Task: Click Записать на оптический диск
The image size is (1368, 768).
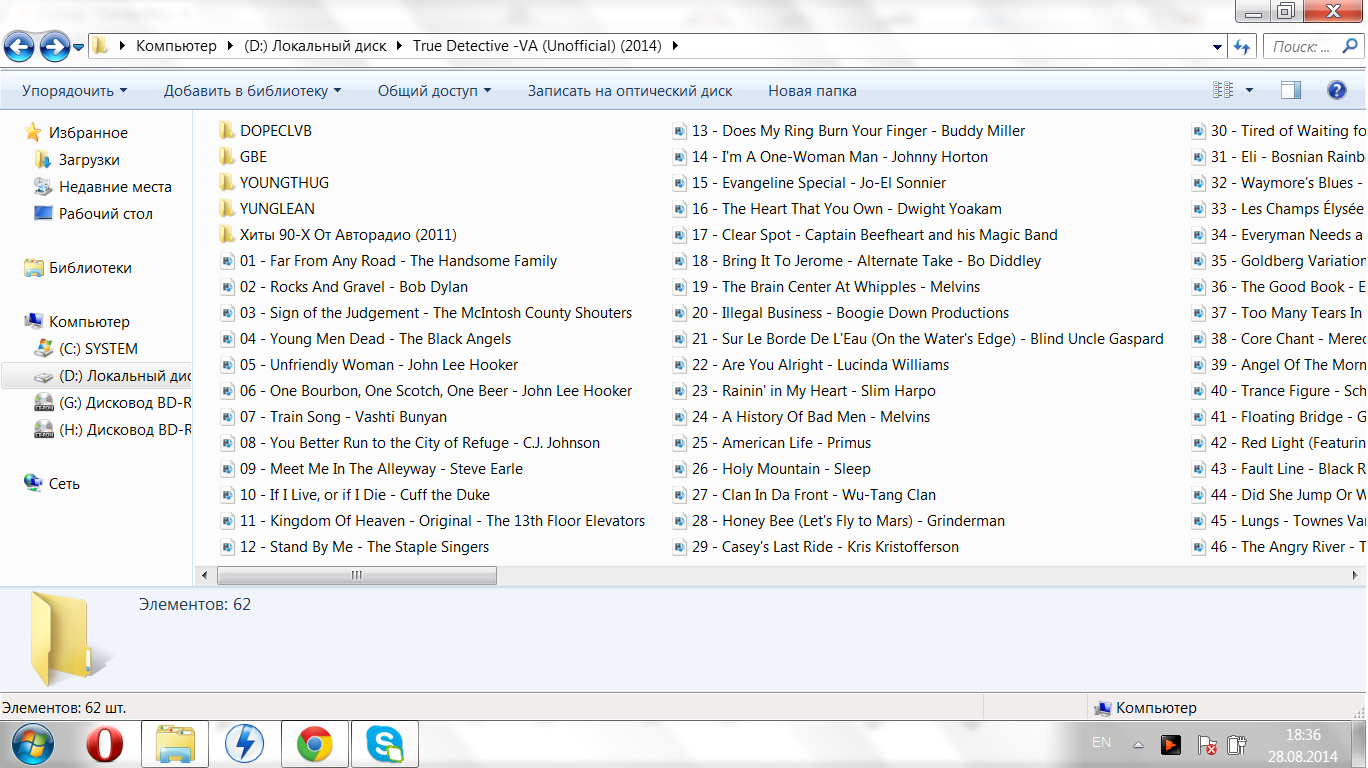Action: 630,91
